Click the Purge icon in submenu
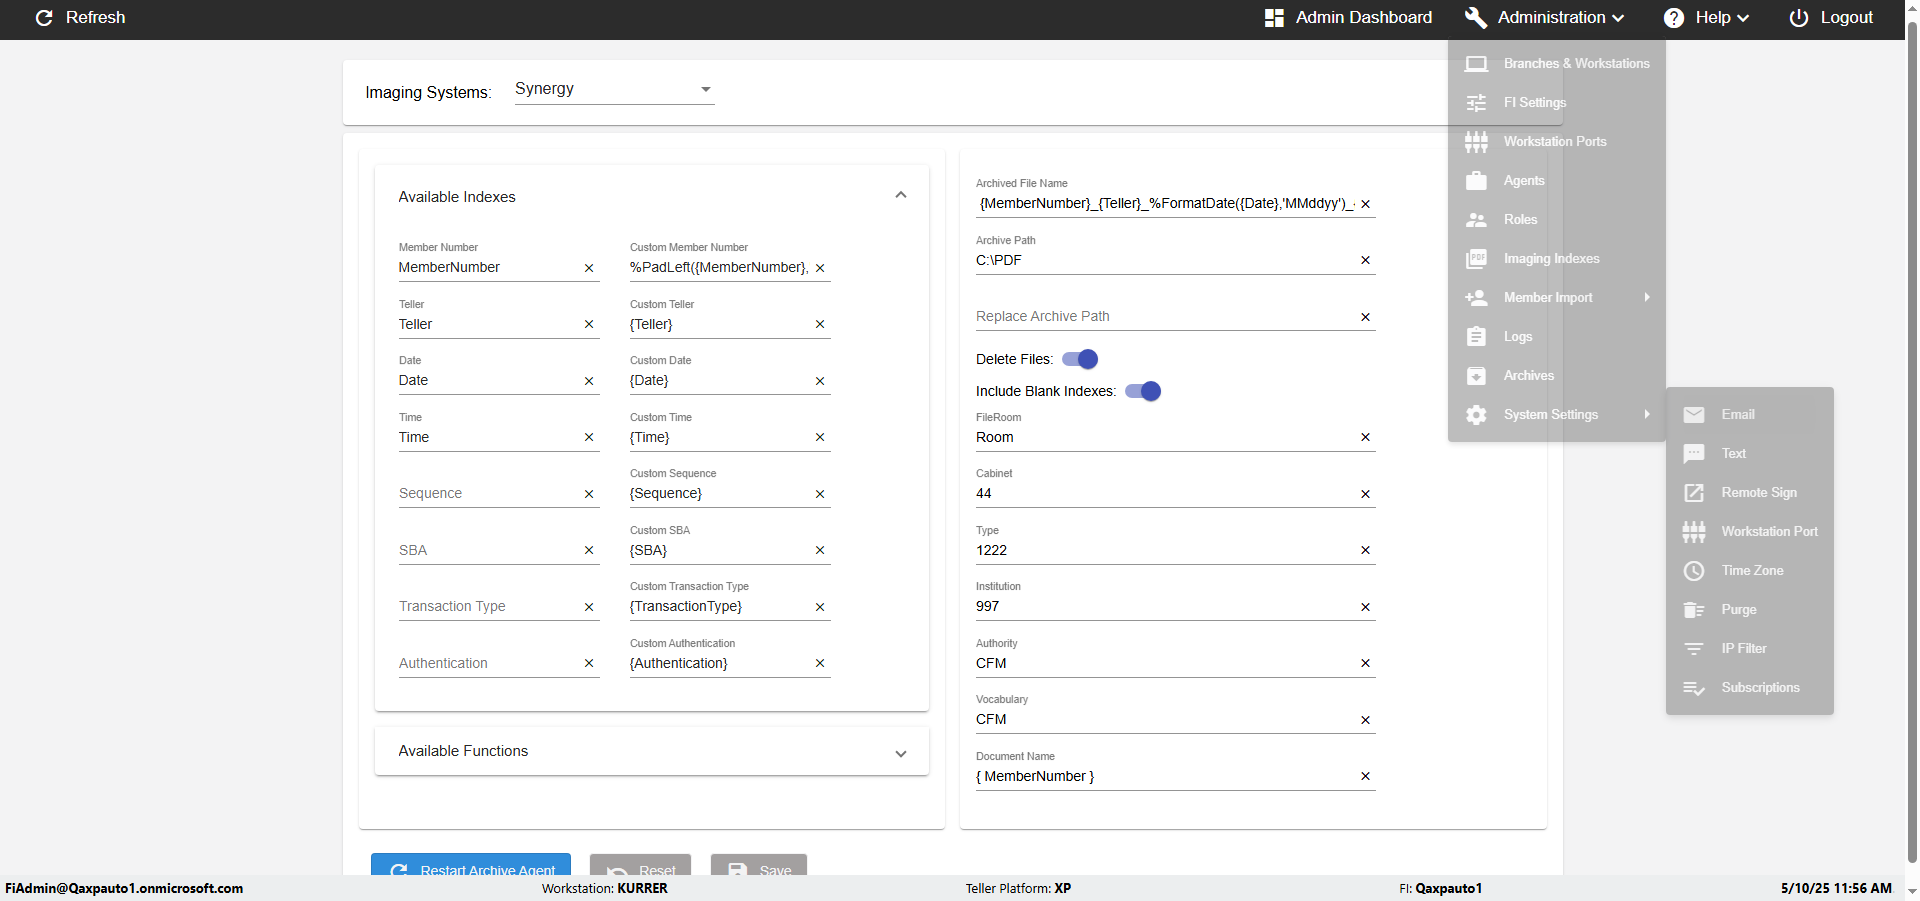This screenshot has height=901, width=1920. click(x=1693, y=610)
